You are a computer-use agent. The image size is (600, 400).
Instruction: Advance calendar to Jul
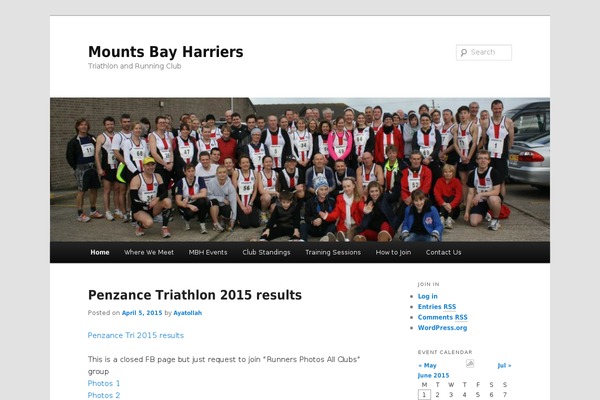504,365
